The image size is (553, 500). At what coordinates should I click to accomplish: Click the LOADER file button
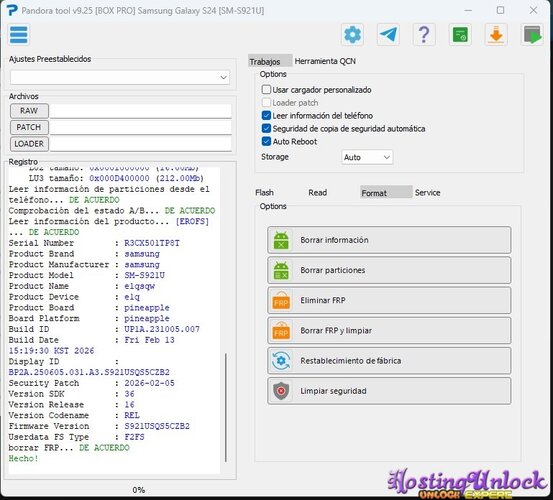29,144
